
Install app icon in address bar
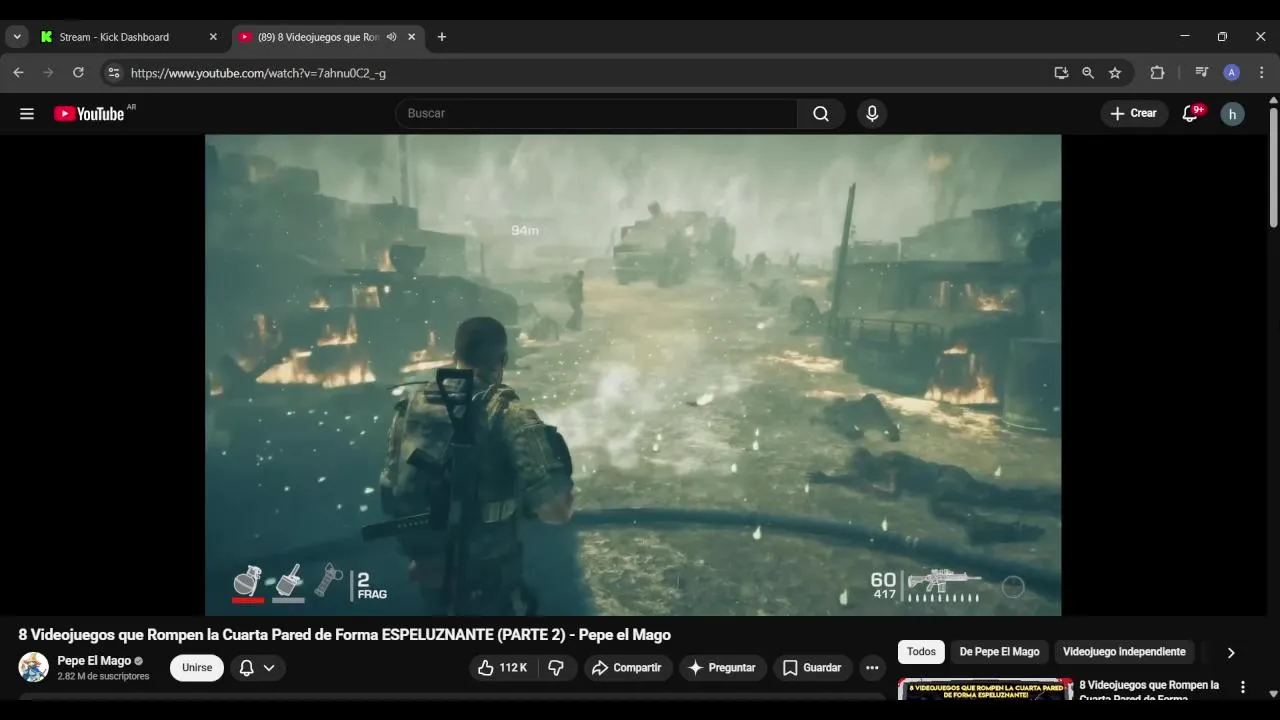[x=1061, y=73]
